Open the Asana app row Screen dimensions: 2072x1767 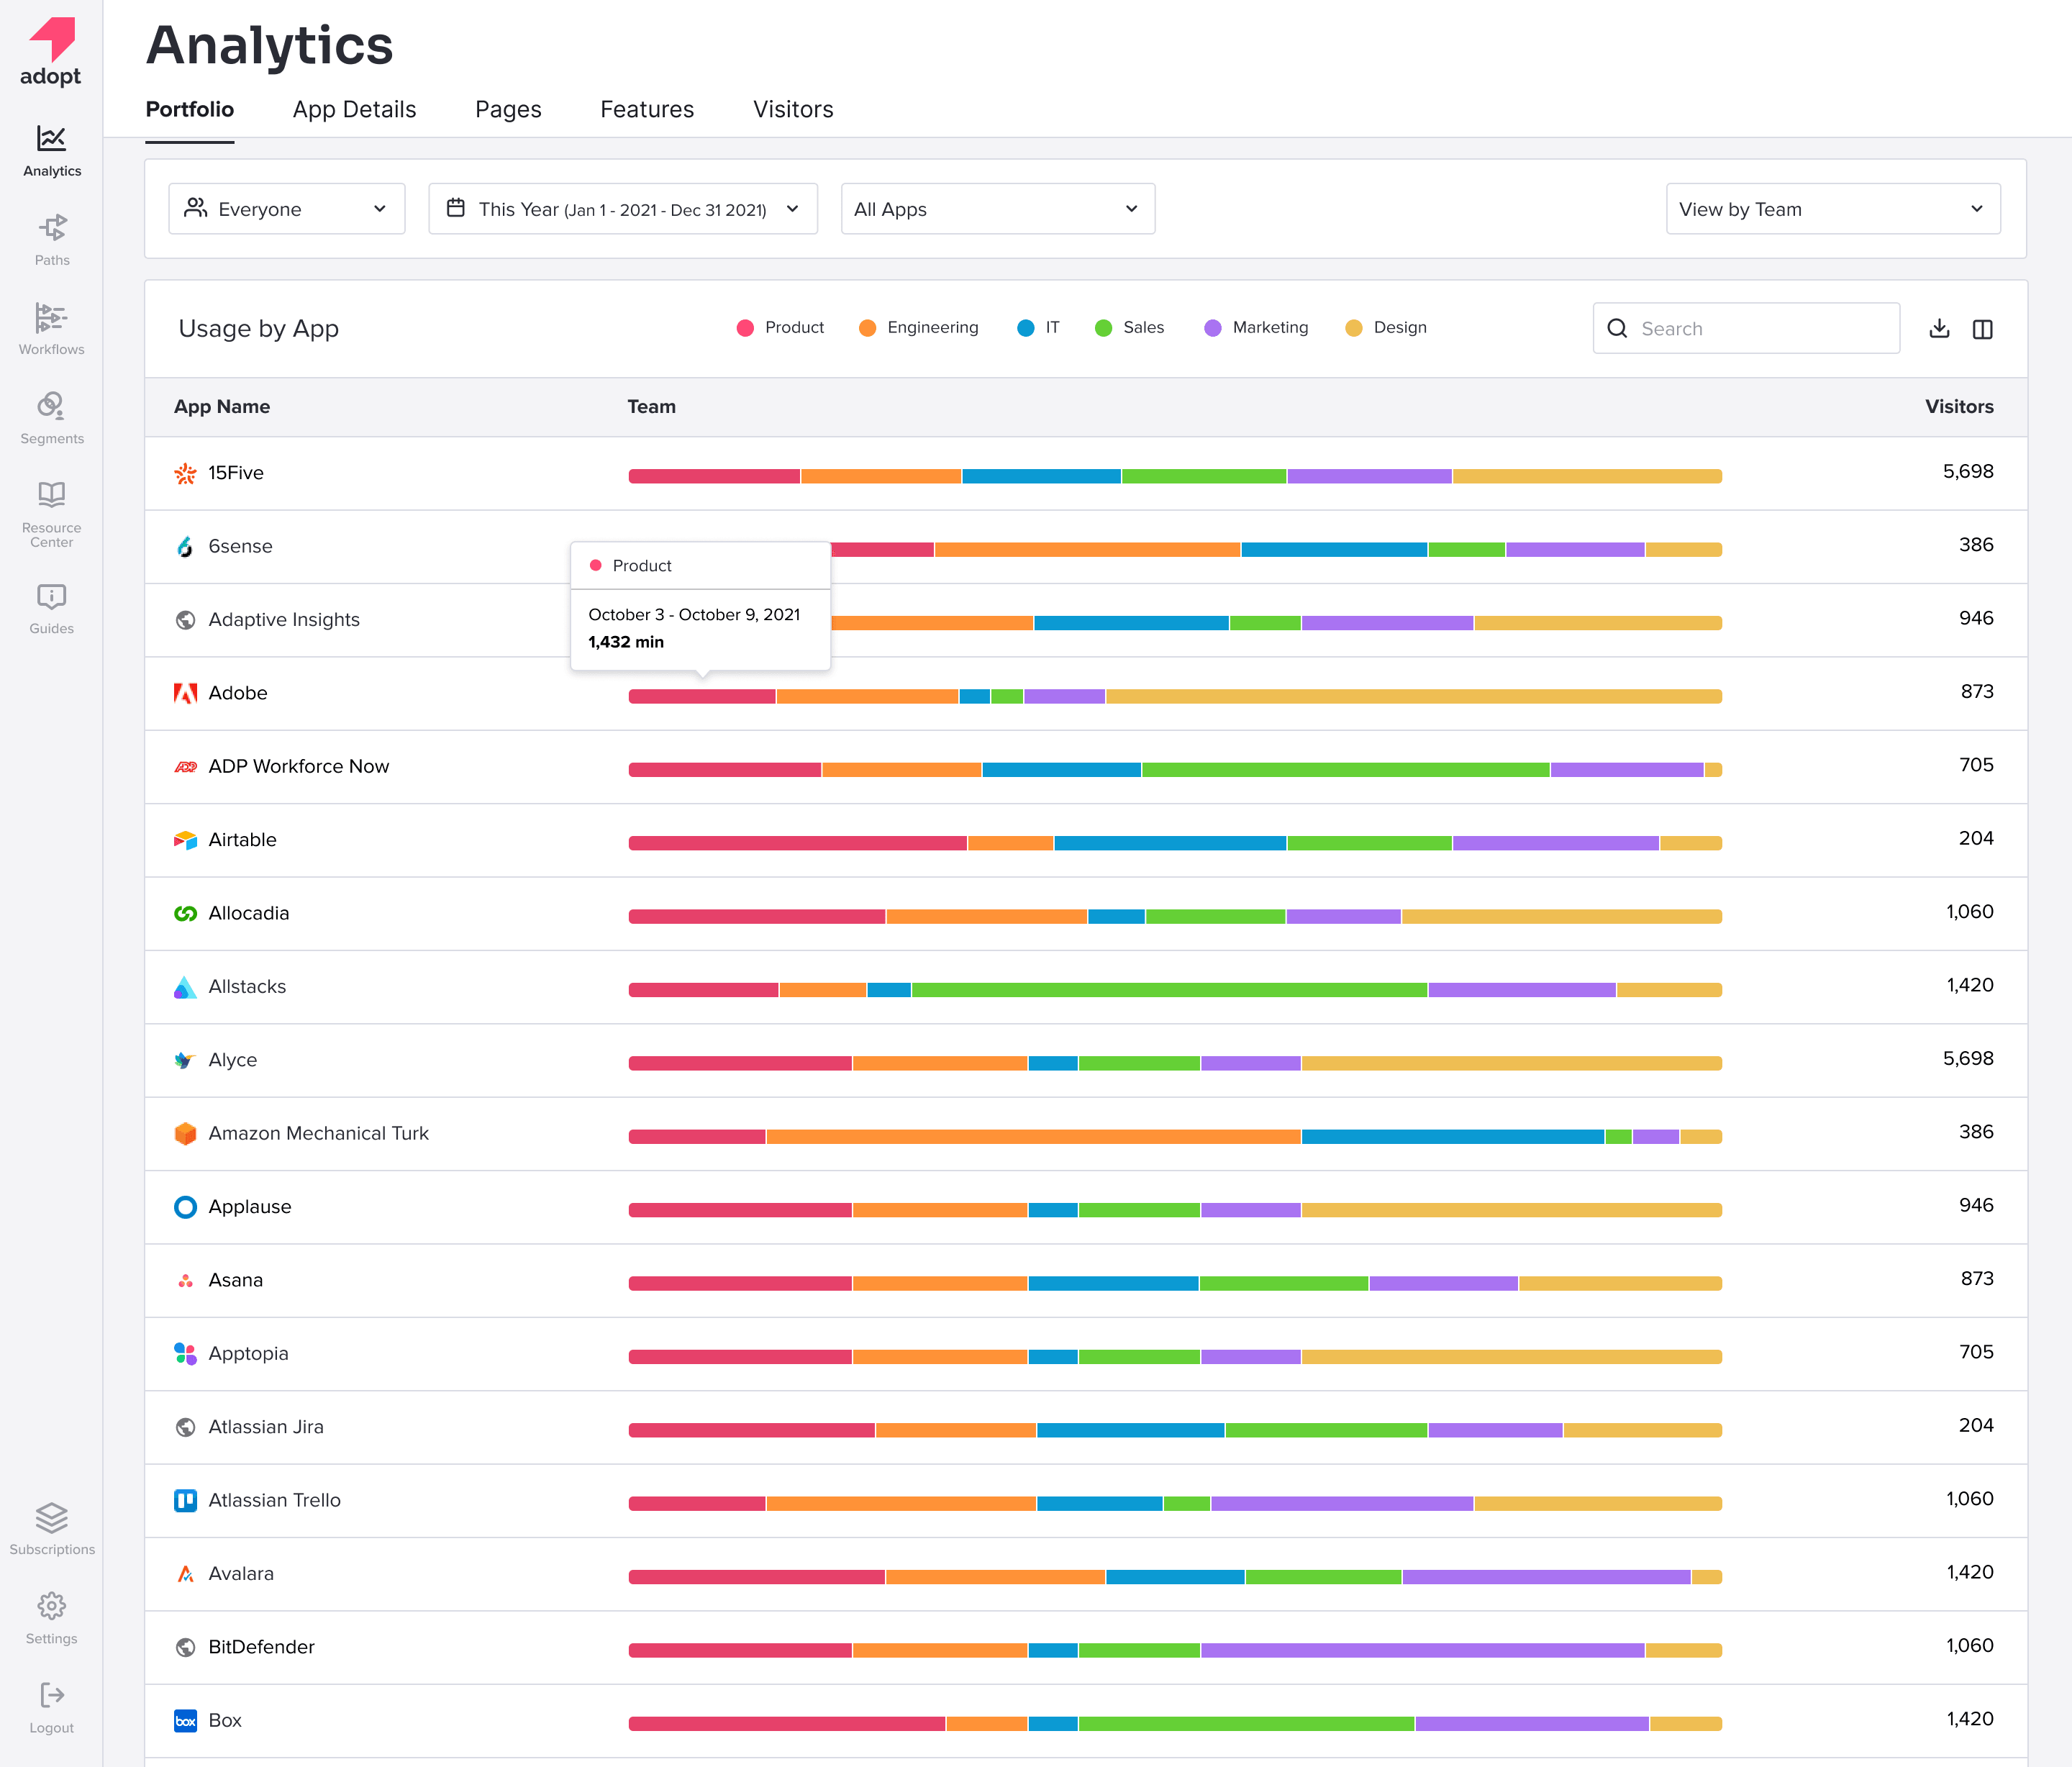(x=1086, y=1280)
